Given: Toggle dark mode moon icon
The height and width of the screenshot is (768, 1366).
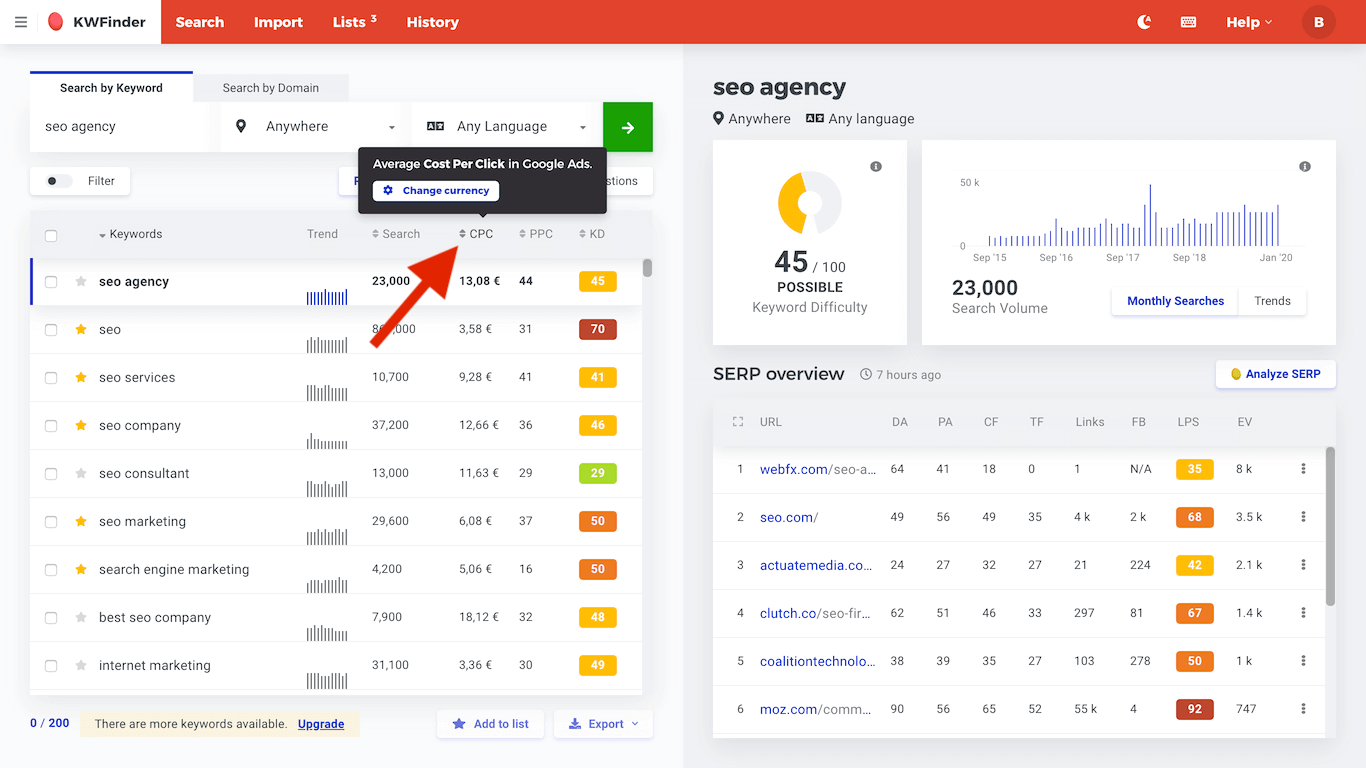Looking at the screenshot, I should pyautogui.click(x=1145, y=22).
